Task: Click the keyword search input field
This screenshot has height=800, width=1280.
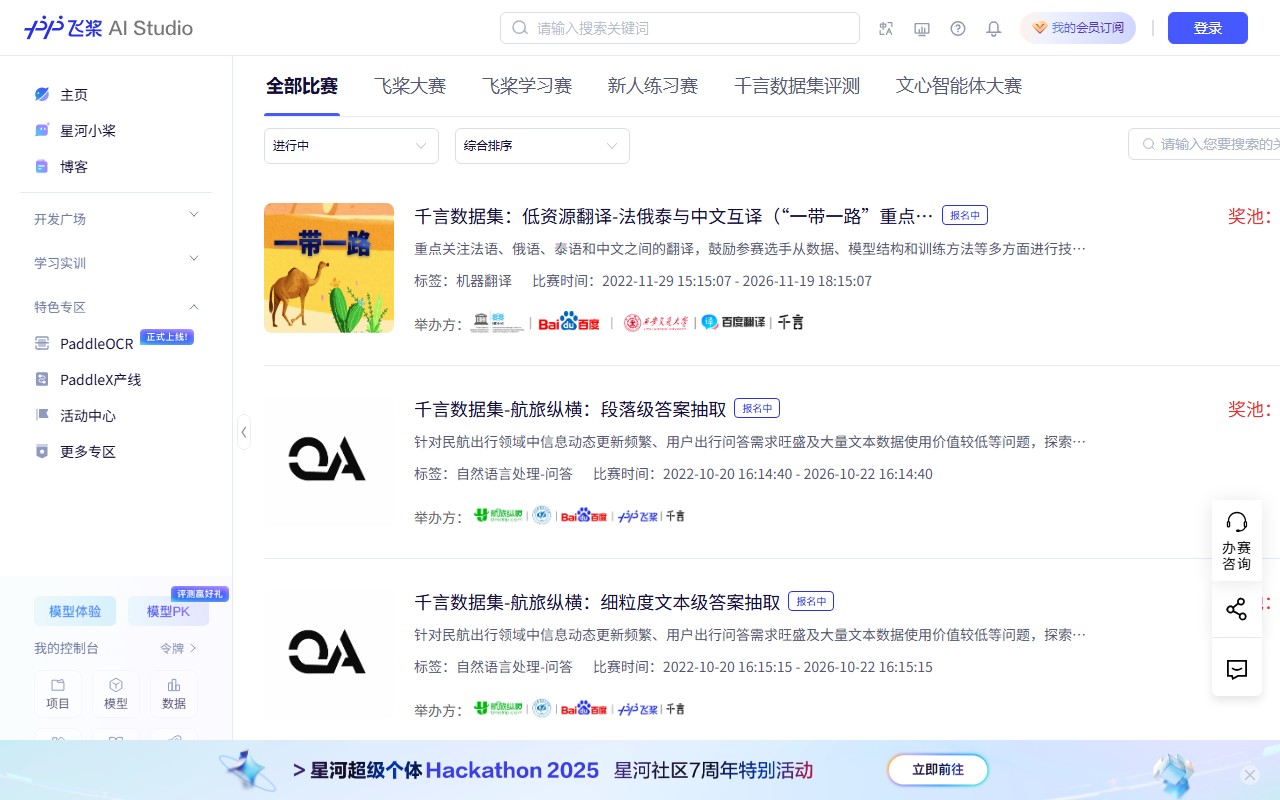Action: [680, 28]
